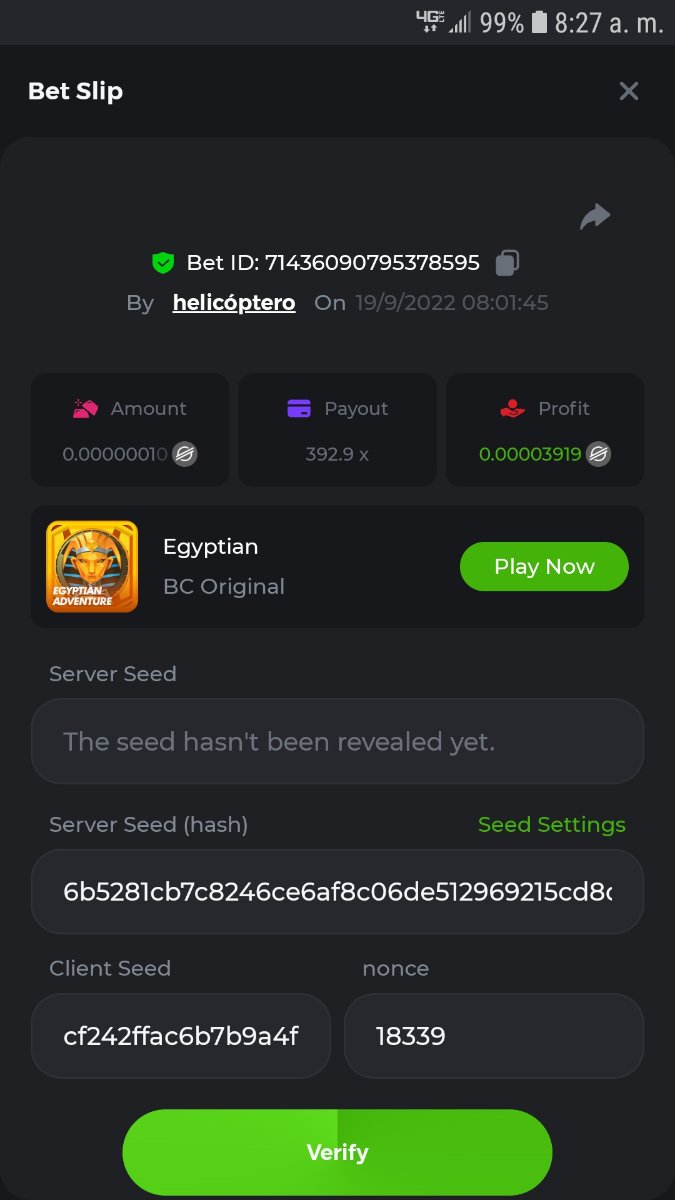Tap the pink Amount icon

point(86,408)
